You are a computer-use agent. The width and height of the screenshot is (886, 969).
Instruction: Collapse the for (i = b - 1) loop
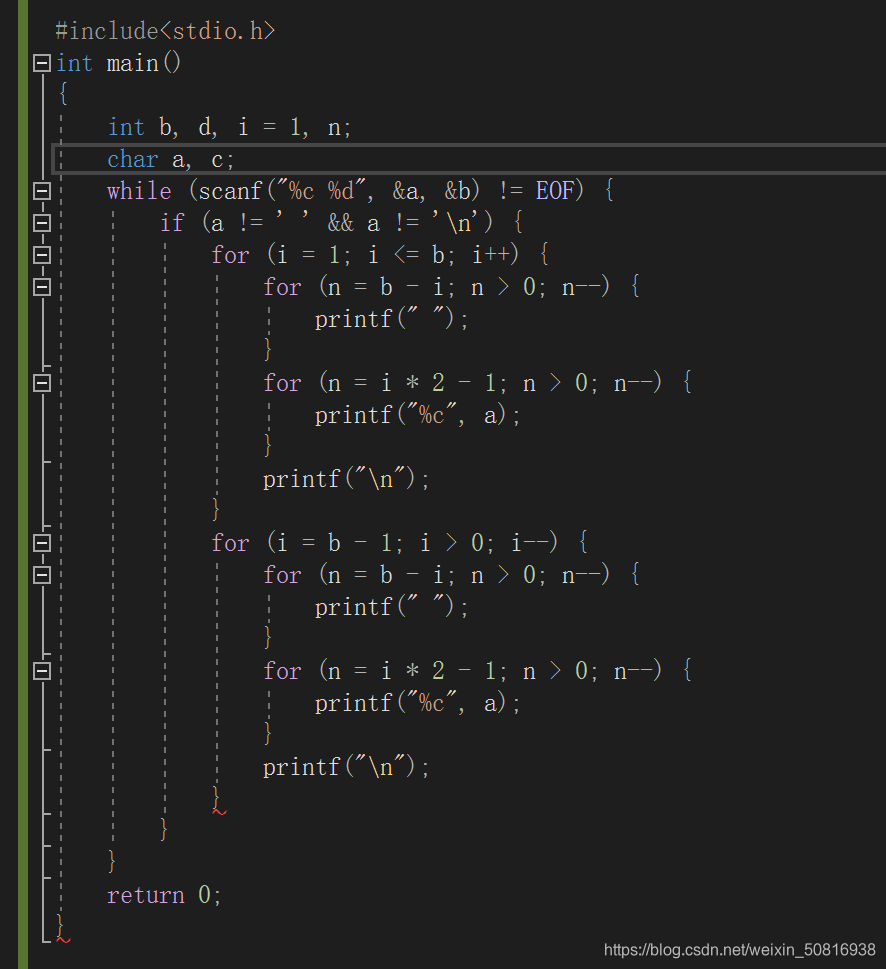[41, 543]
